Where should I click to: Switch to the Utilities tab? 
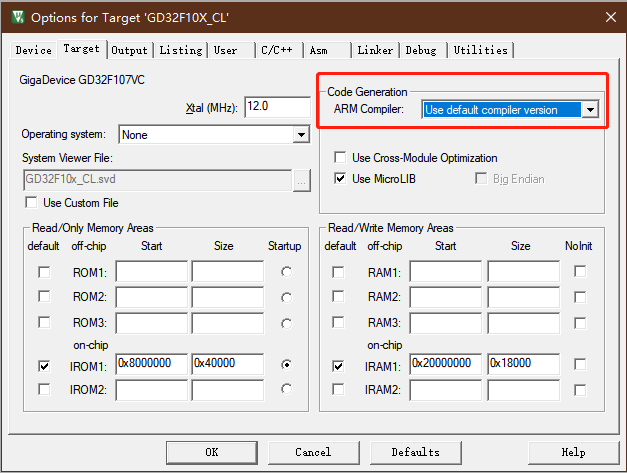coord(481,50)
